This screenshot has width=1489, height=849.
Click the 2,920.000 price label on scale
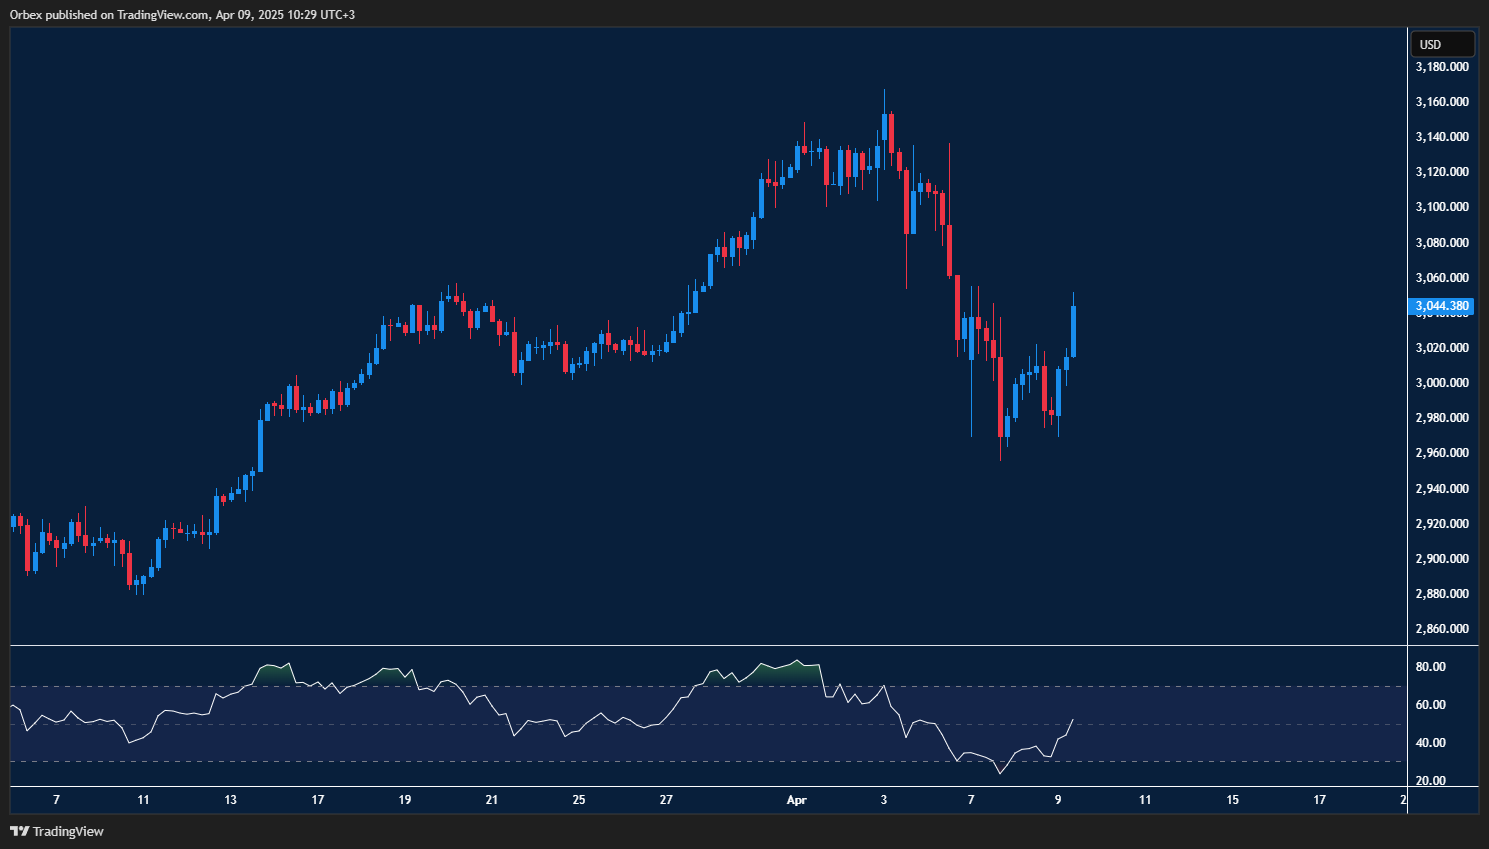1441,523
